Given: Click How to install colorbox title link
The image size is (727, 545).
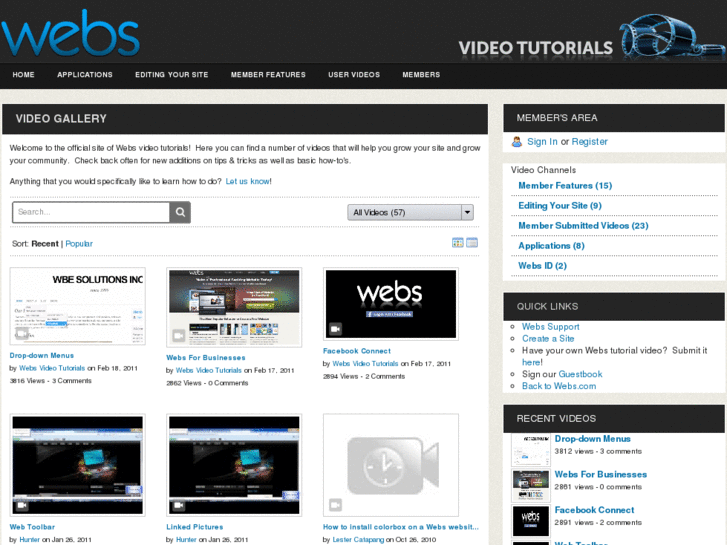Looking at the screenshot, I should point(401,527).
